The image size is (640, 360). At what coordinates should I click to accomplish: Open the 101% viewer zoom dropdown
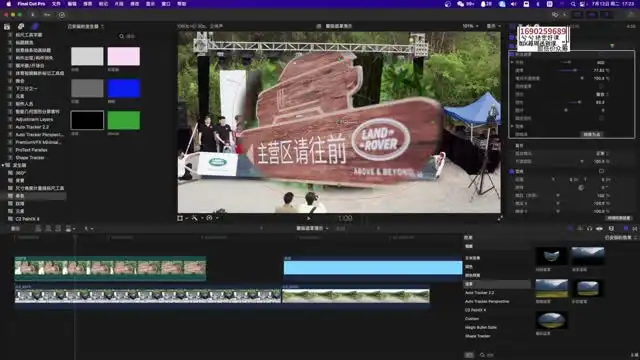point(470,26)
